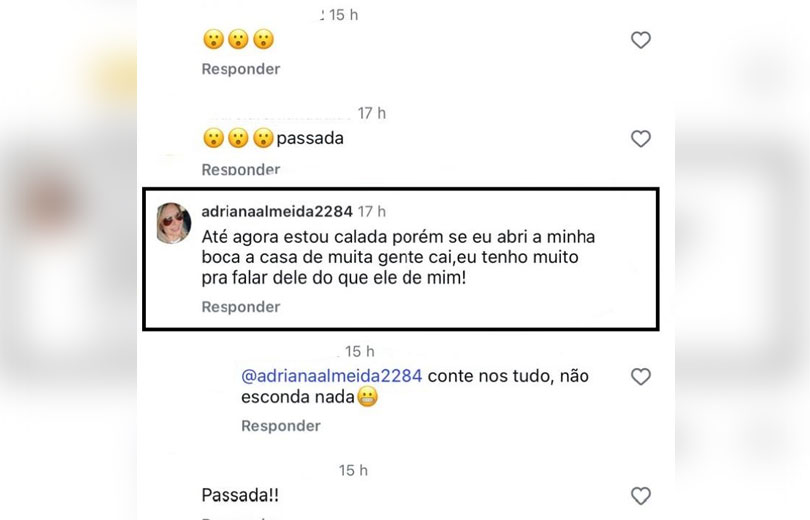Click the 15 h timestamp at the top

[x=343, y=15]
